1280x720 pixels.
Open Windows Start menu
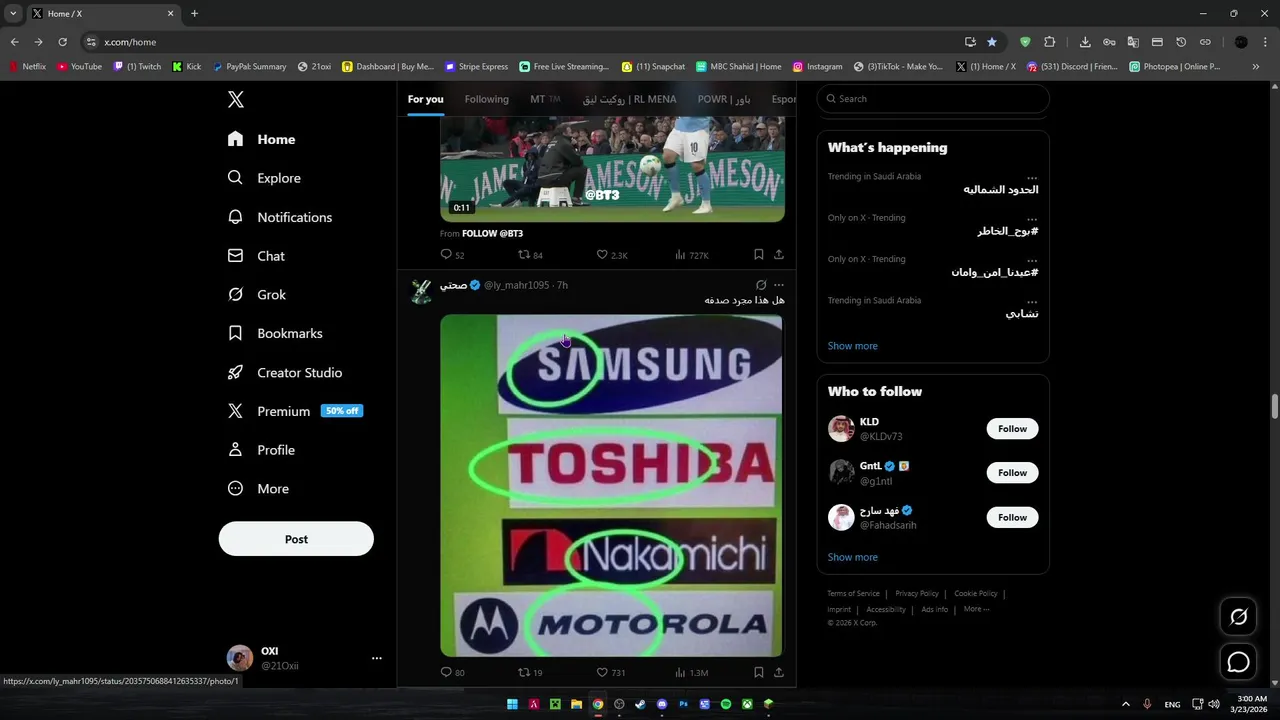(x=512, y=704)
